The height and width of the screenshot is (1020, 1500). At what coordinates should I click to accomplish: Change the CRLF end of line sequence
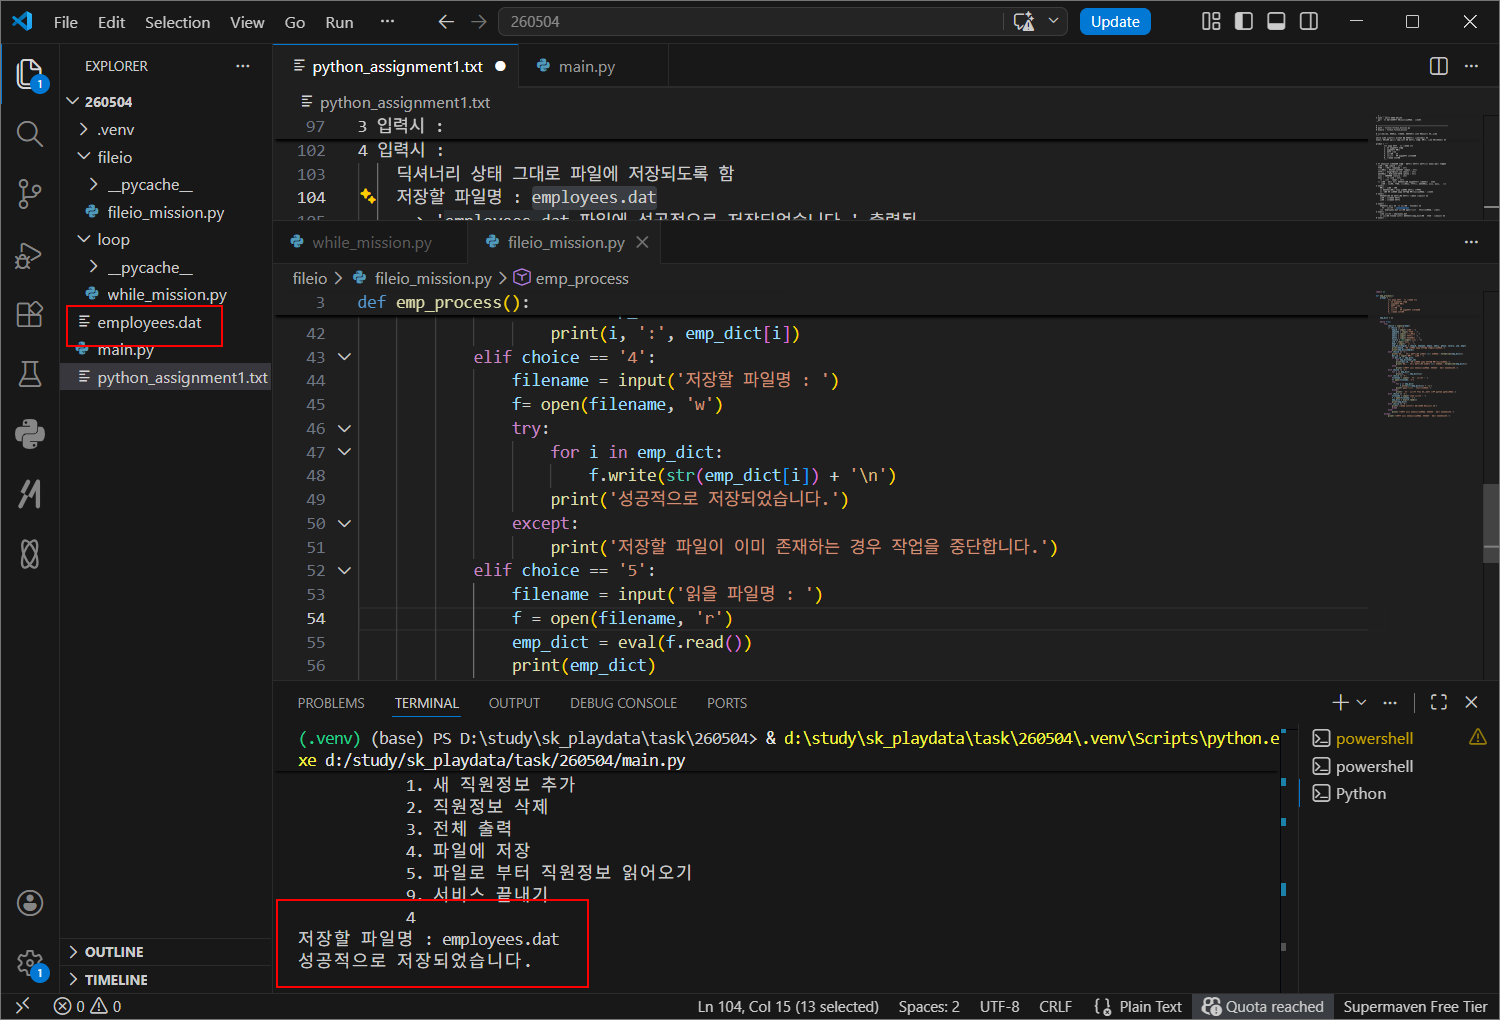click(x=1055, y=1006)
